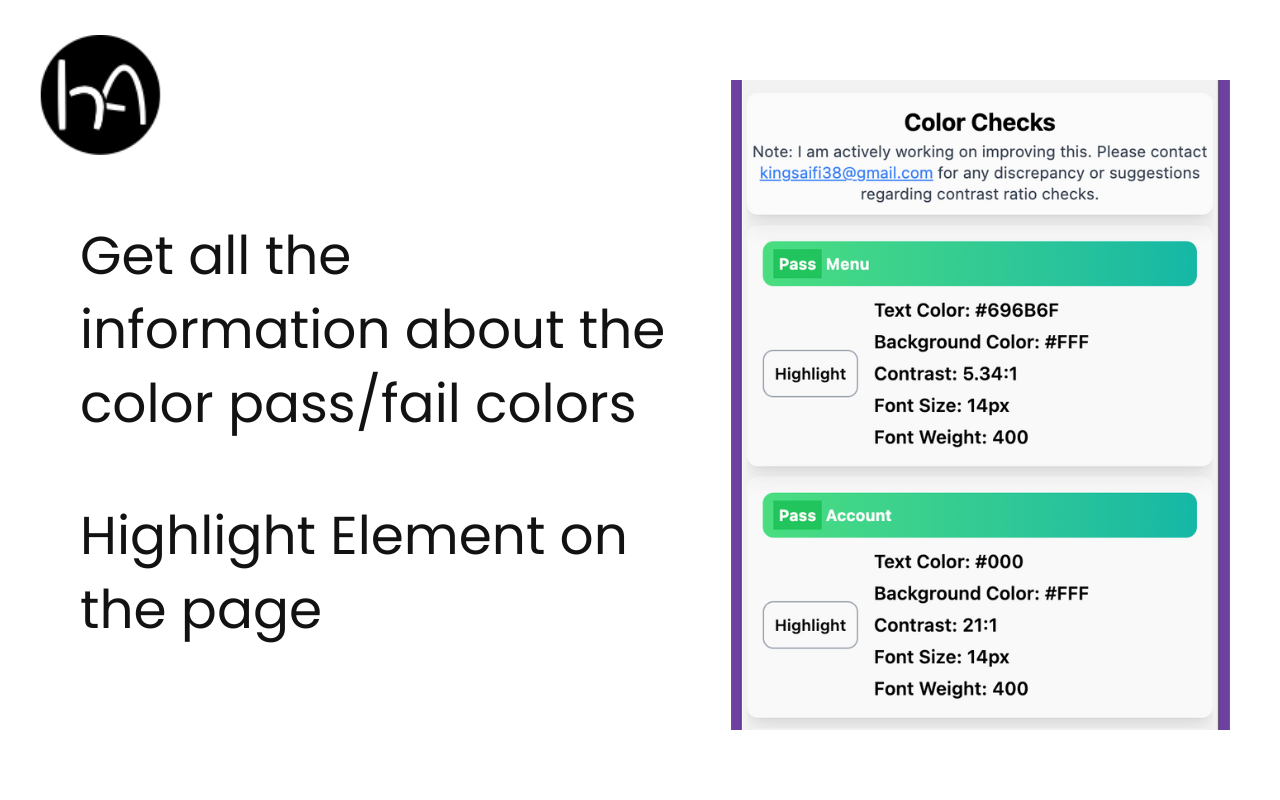Click the black circular hA logo

tap(100, 95)
